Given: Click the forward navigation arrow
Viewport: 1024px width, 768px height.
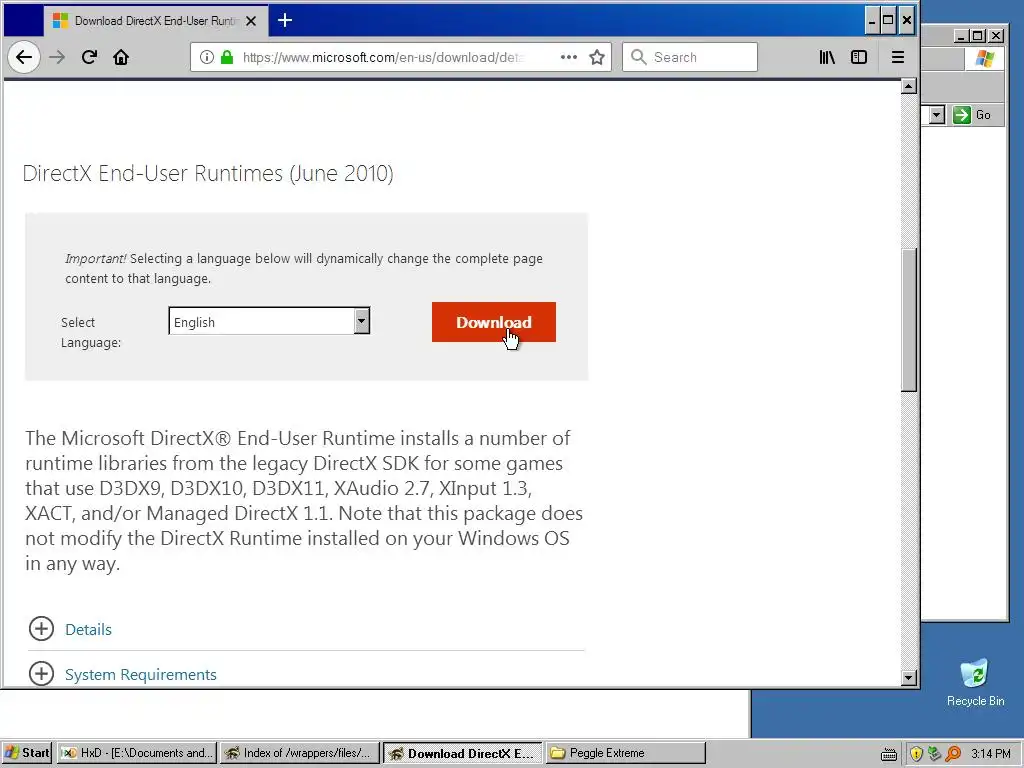Looking at the screenshot, I should pos(57,57).
